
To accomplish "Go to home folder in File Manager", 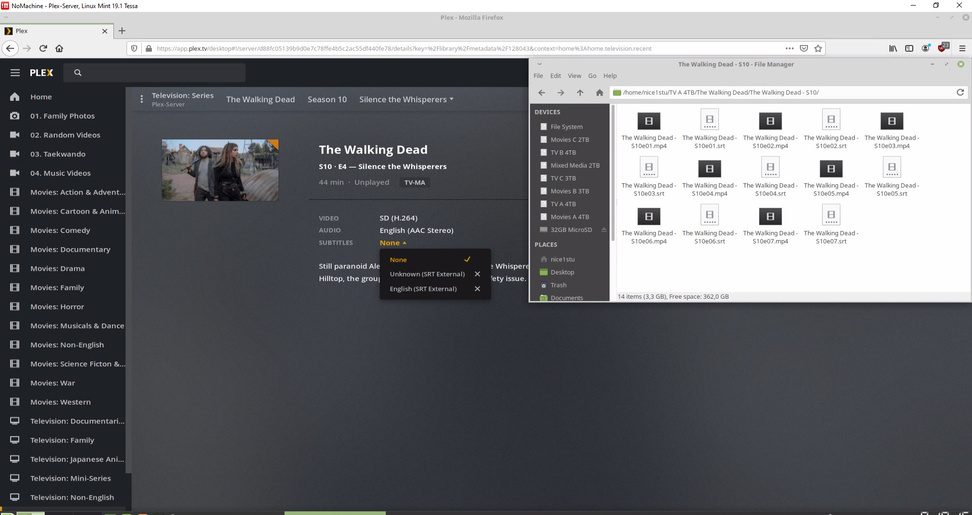I will [x=599, y=92].
